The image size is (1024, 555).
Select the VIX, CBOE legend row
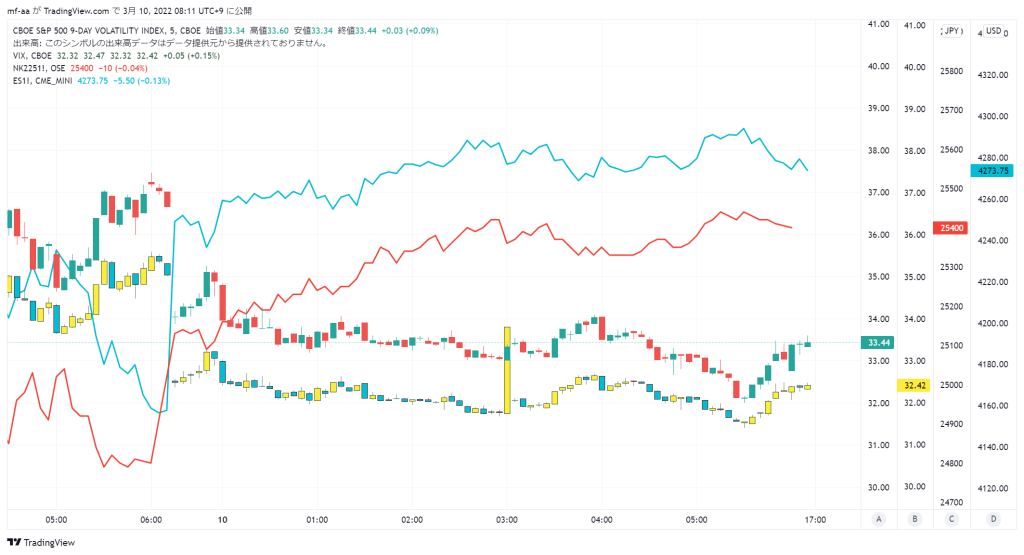[116, 56]
